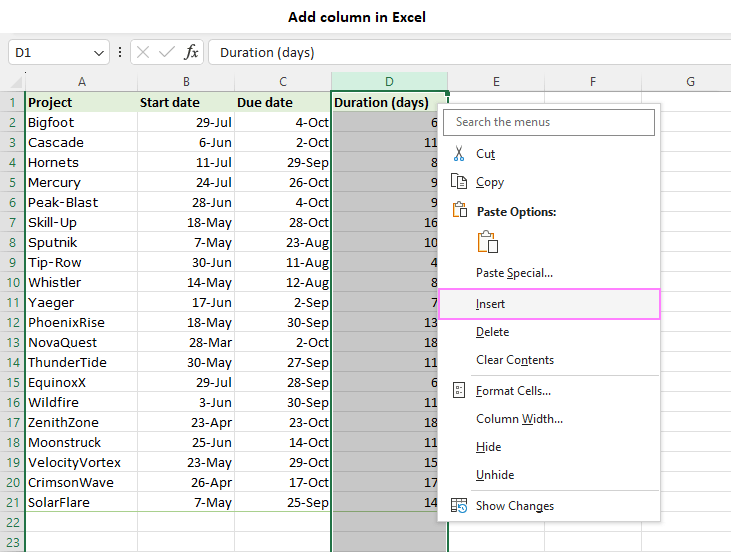
Task: Click the formula bar text Duration (days)
Action: click(267, 52)
